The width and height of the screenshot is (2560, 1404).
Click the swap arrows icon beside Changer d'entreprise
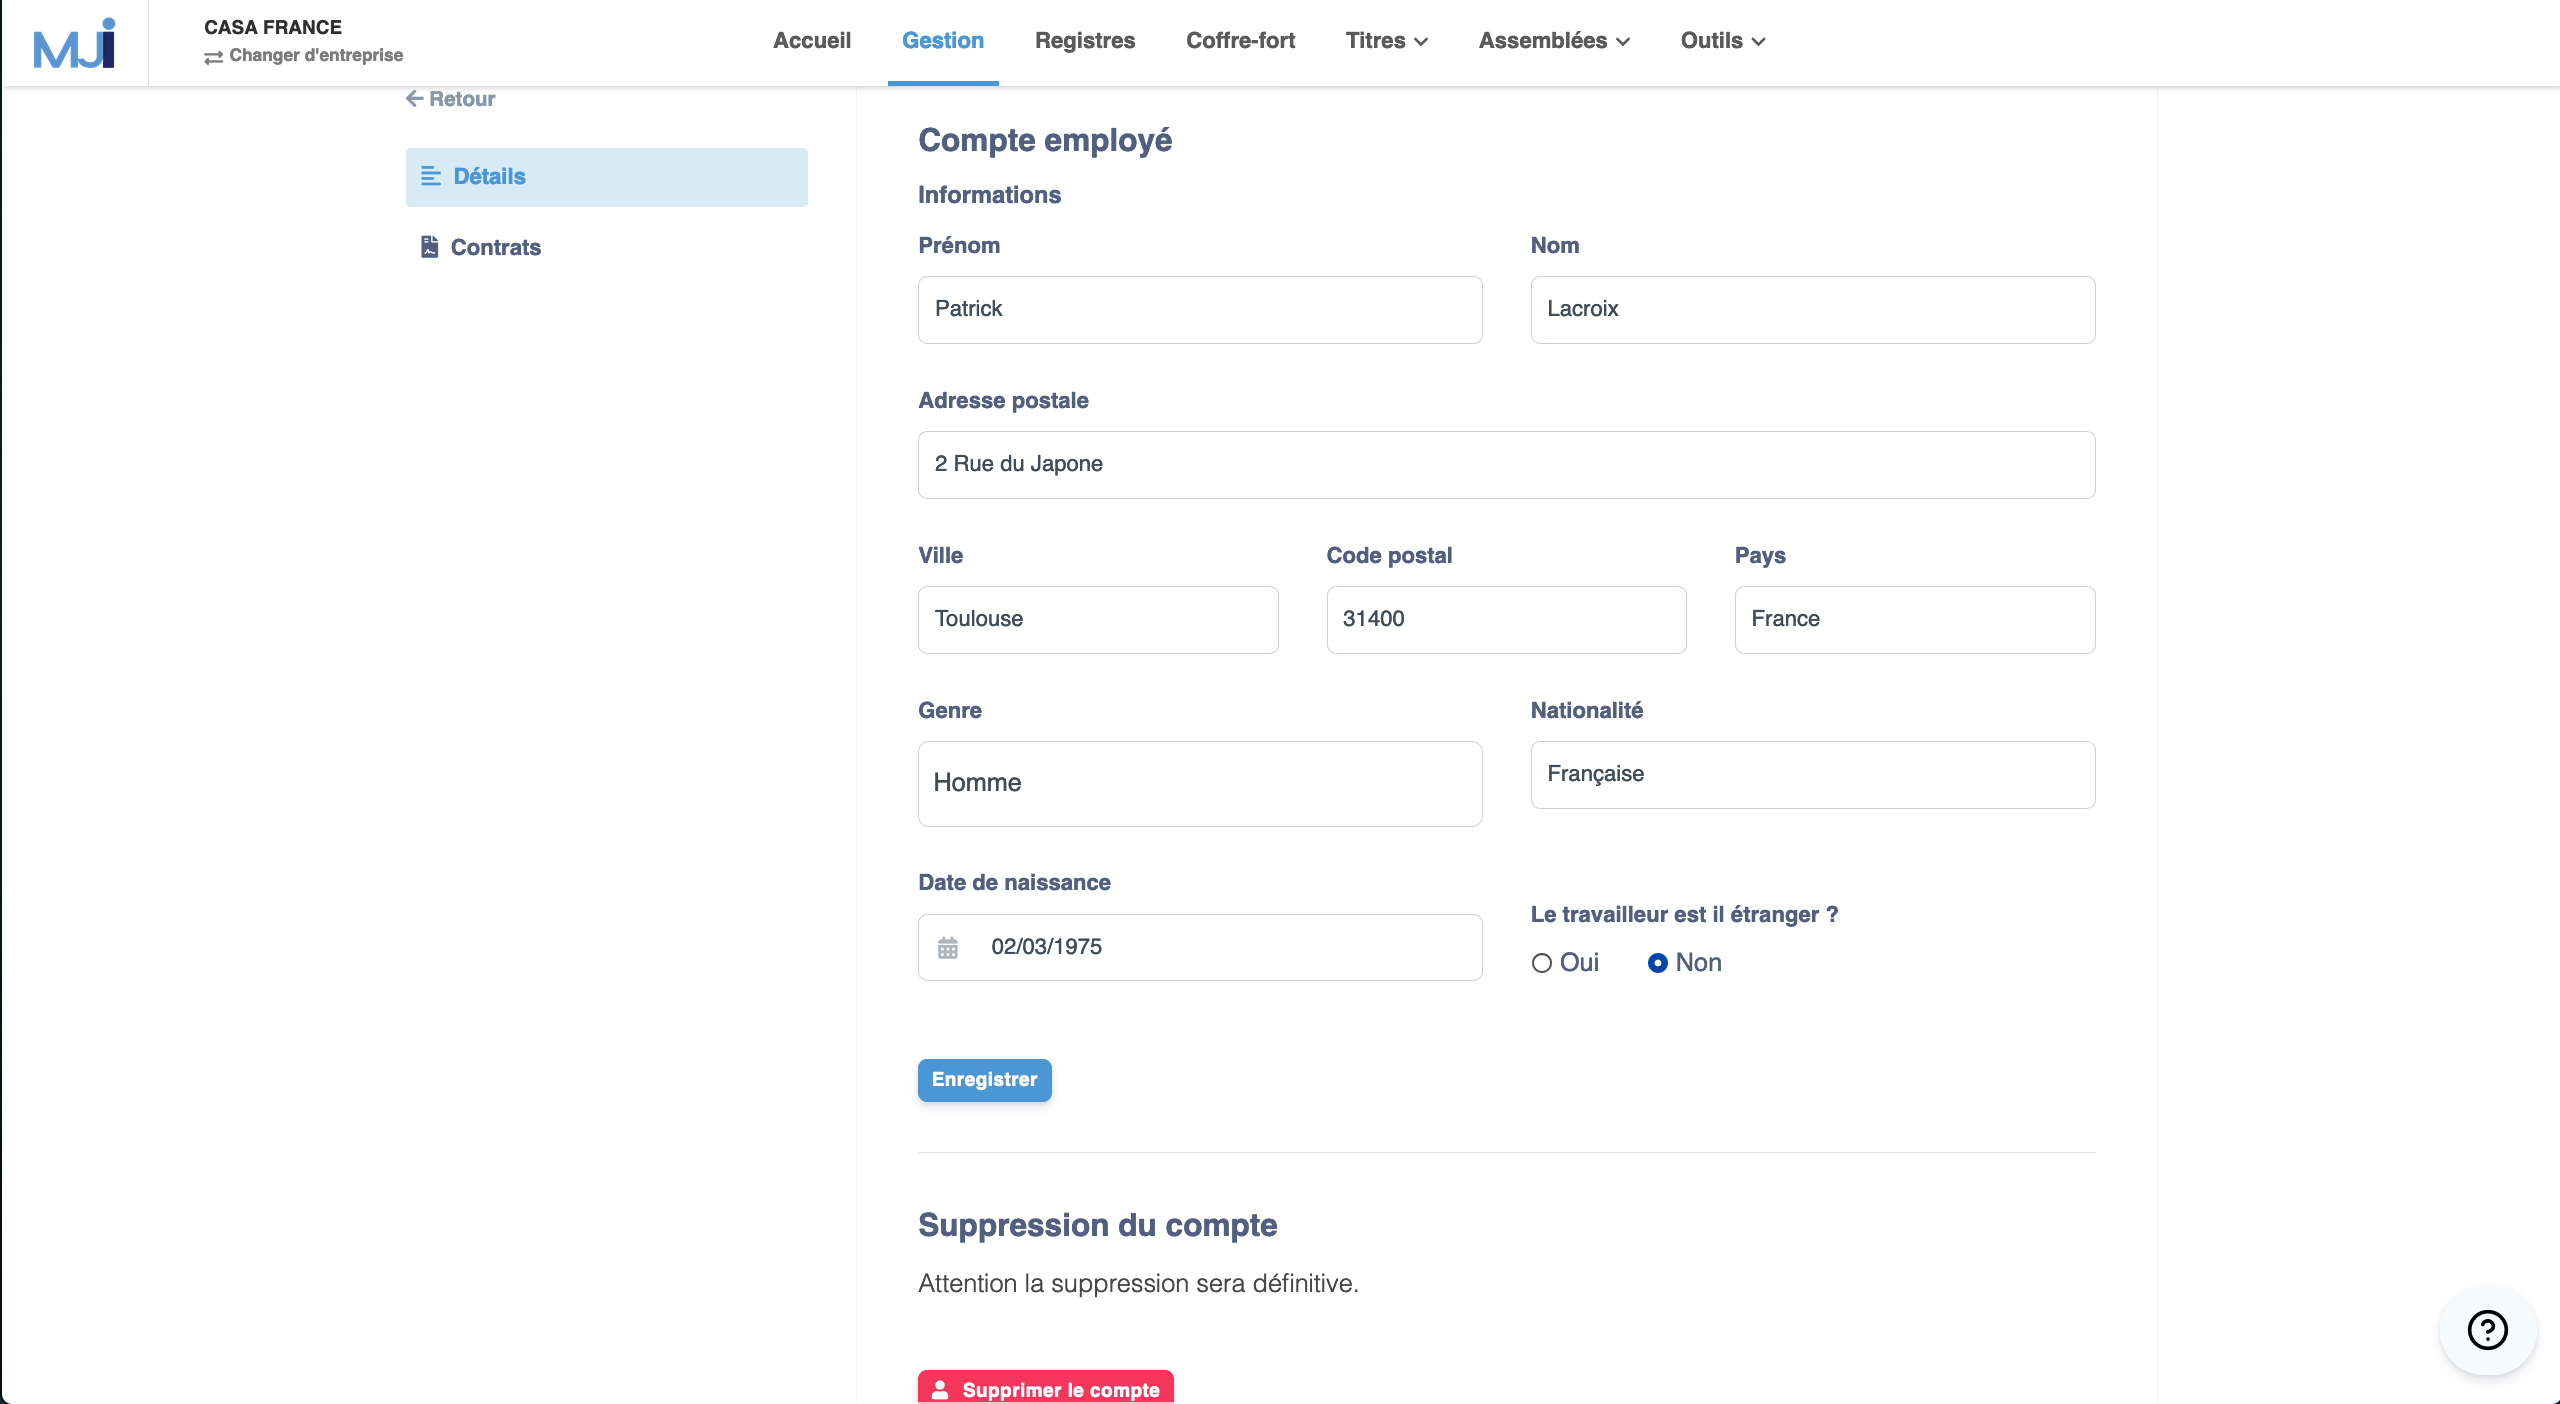click(x=213, y=57)
